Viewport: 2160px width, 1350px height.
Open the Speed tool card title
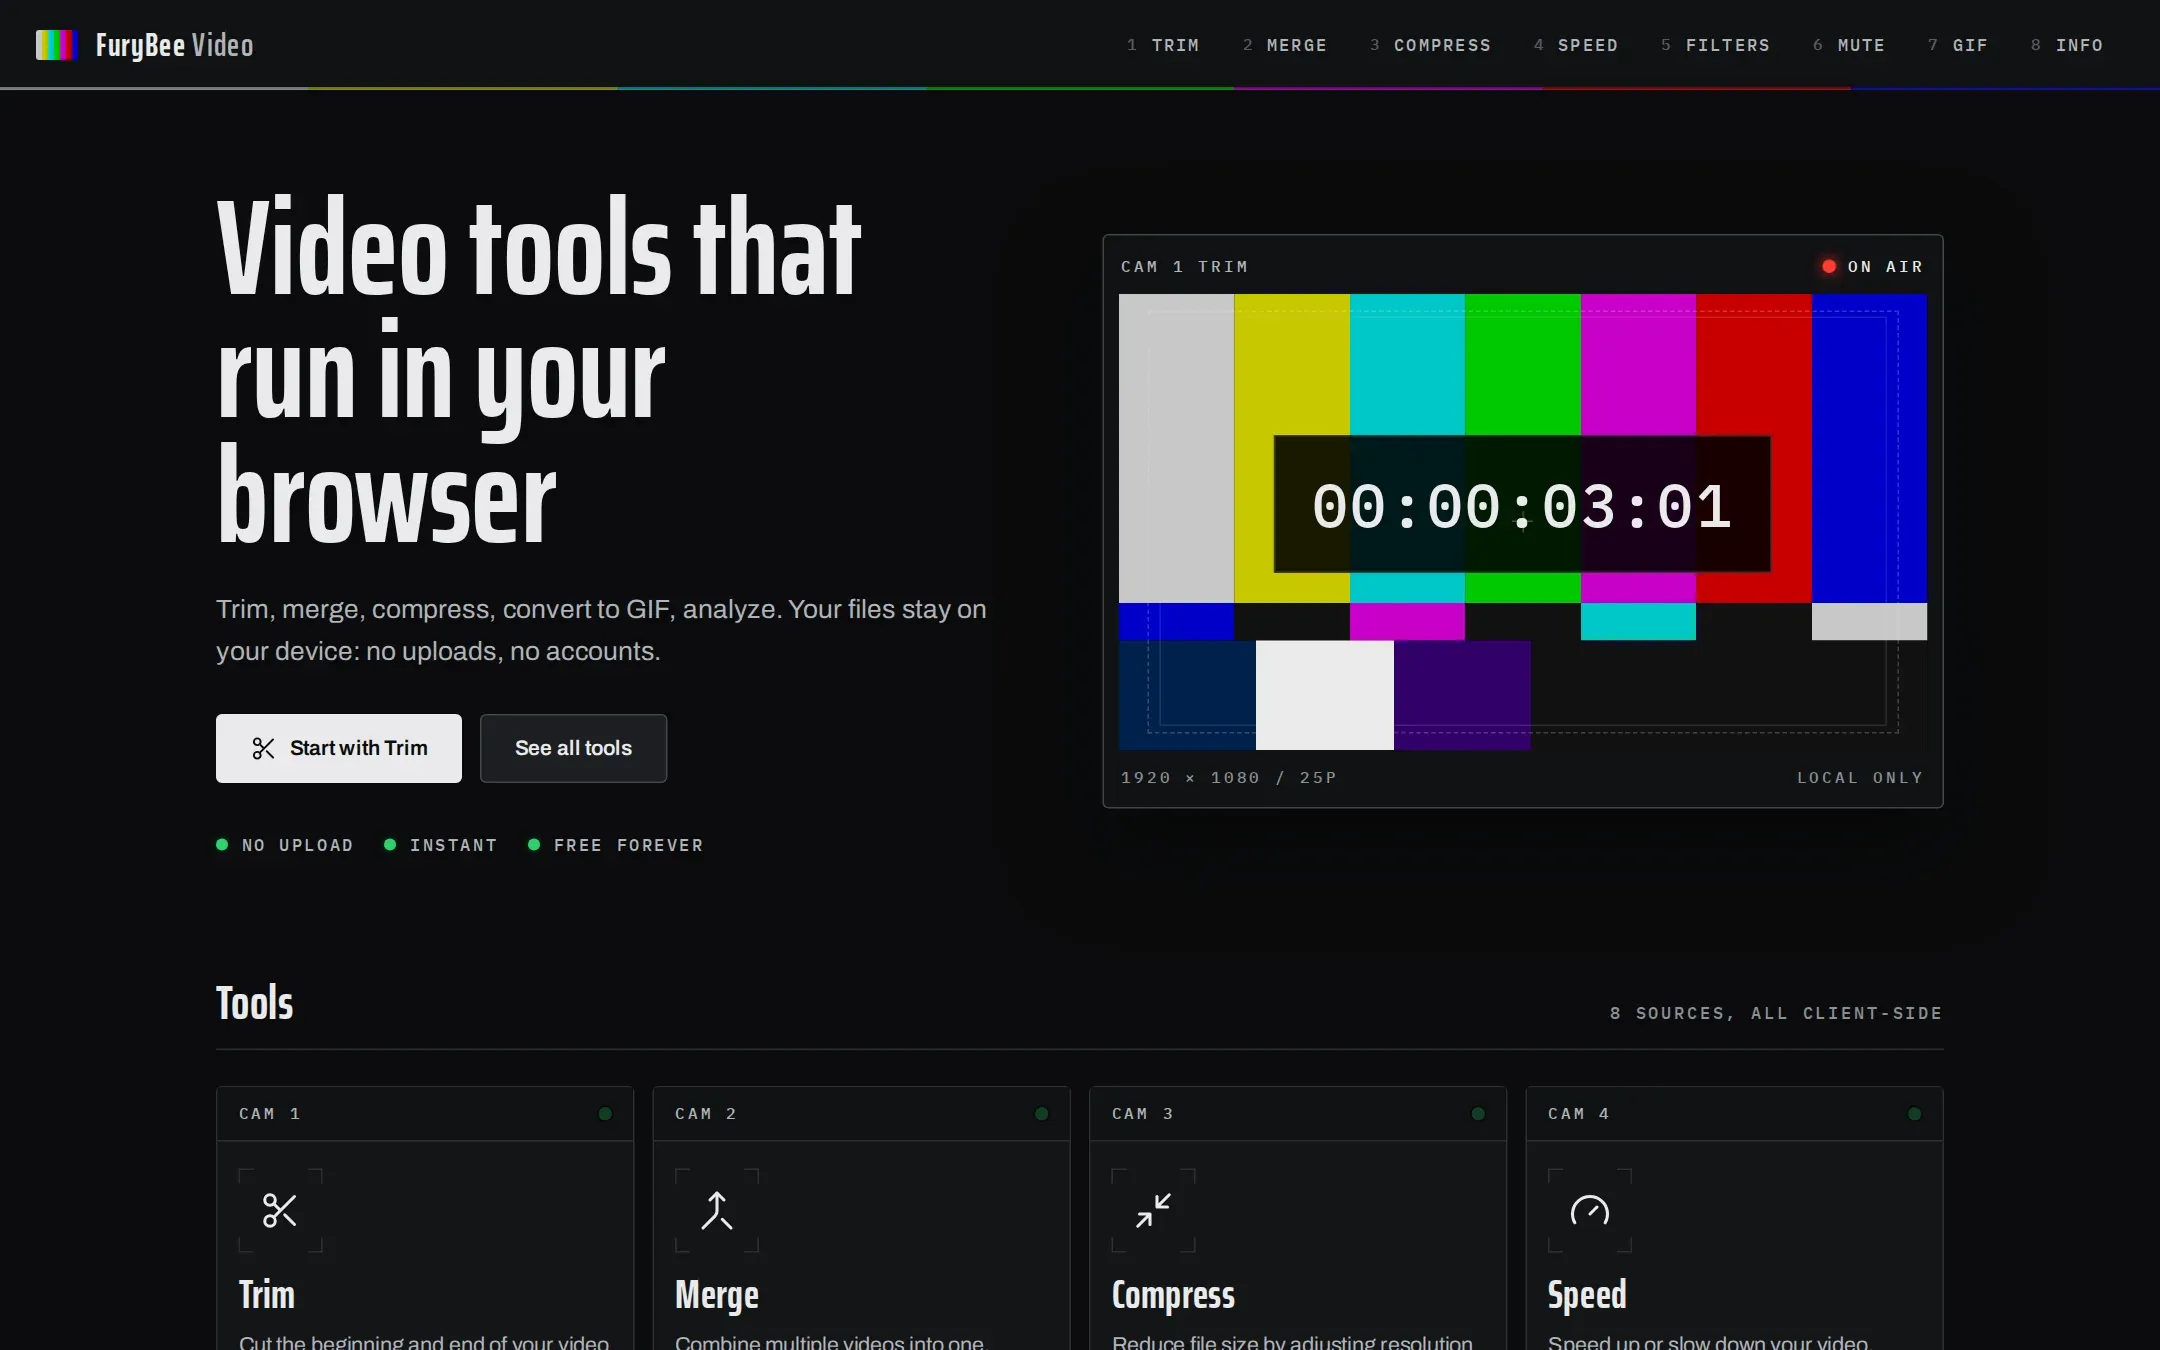pyautogui.click(x=1587, y=1294)
